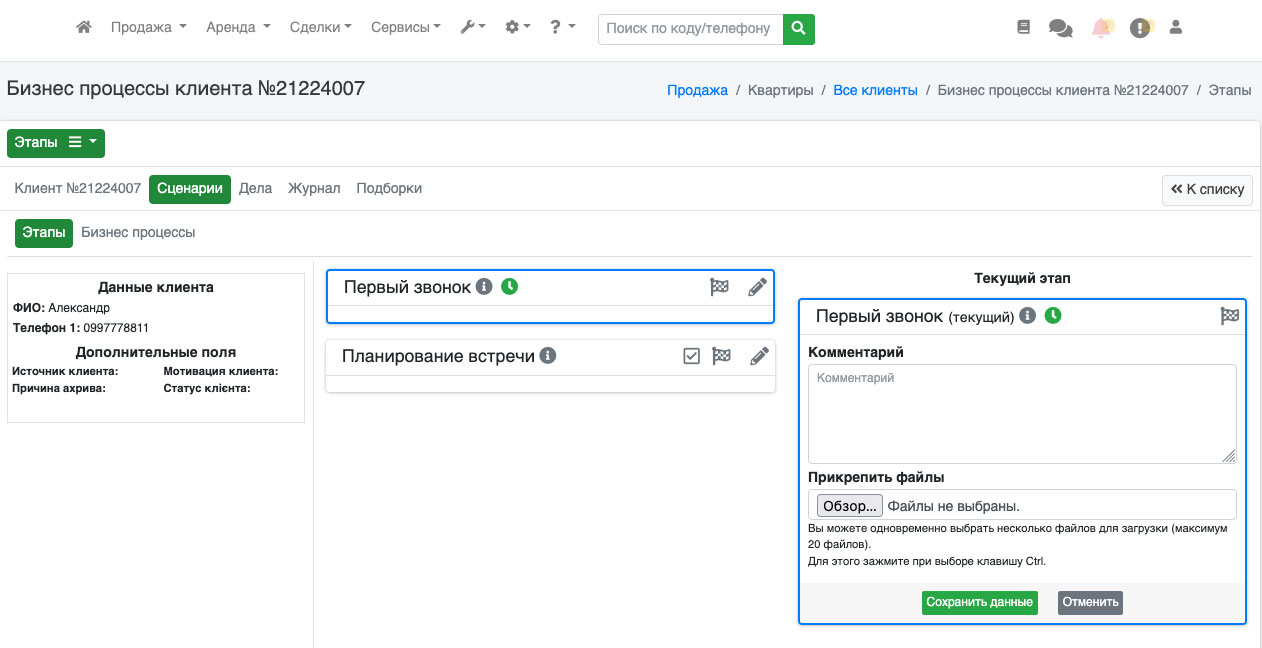
Task: Toggle the checkbox on Планирование встречи stage
Action: pos(691,356)
